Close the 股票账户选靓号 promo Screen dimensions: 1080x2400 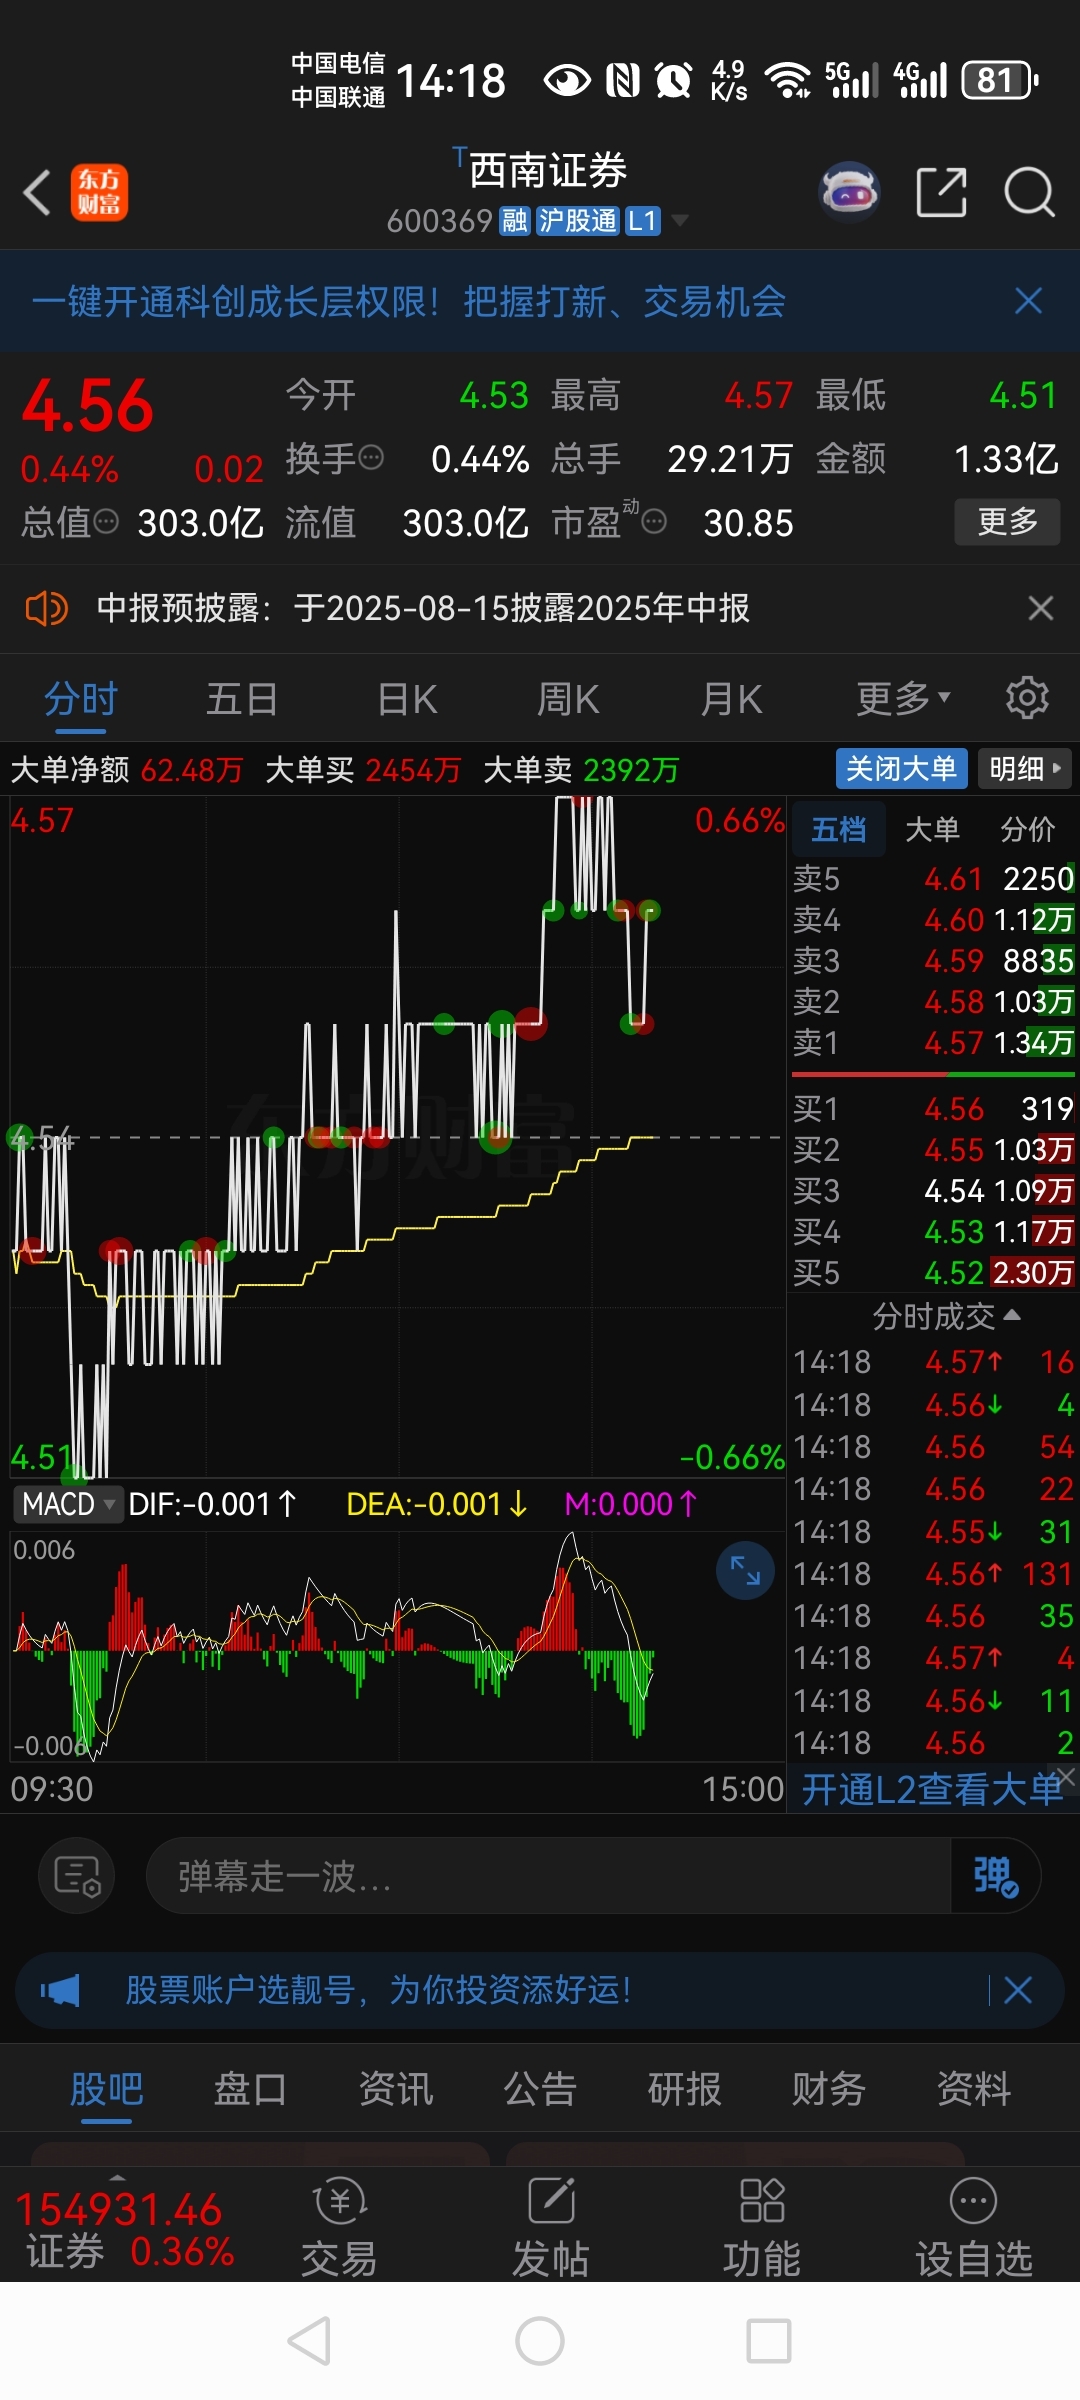click(x=1018, y=1990)
